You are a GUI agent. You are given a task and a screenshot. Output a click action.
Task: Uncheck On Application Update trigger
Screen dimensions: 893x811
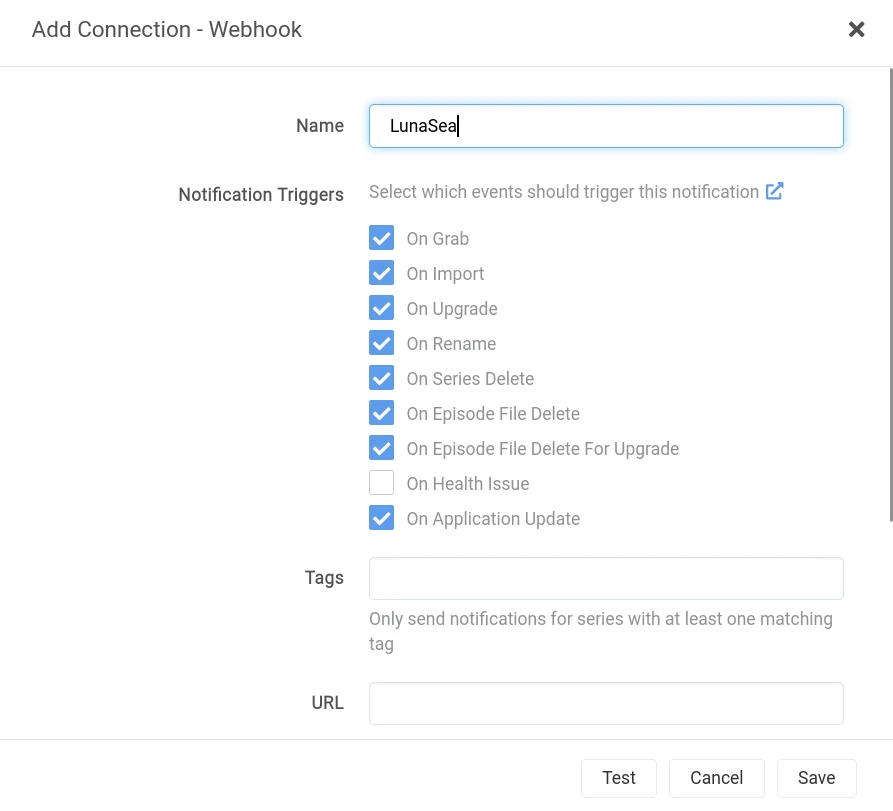coord(381,519)
